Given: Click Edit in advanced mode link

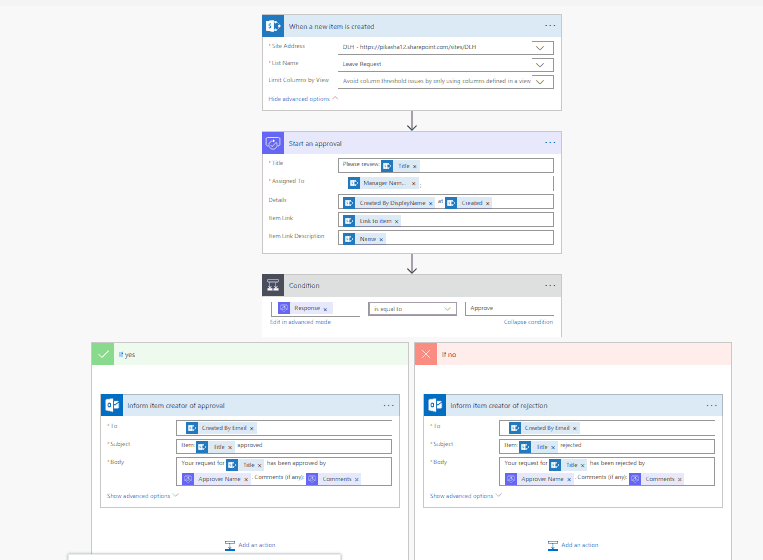Looking at the screenshot, I should [x=300, y=322].
